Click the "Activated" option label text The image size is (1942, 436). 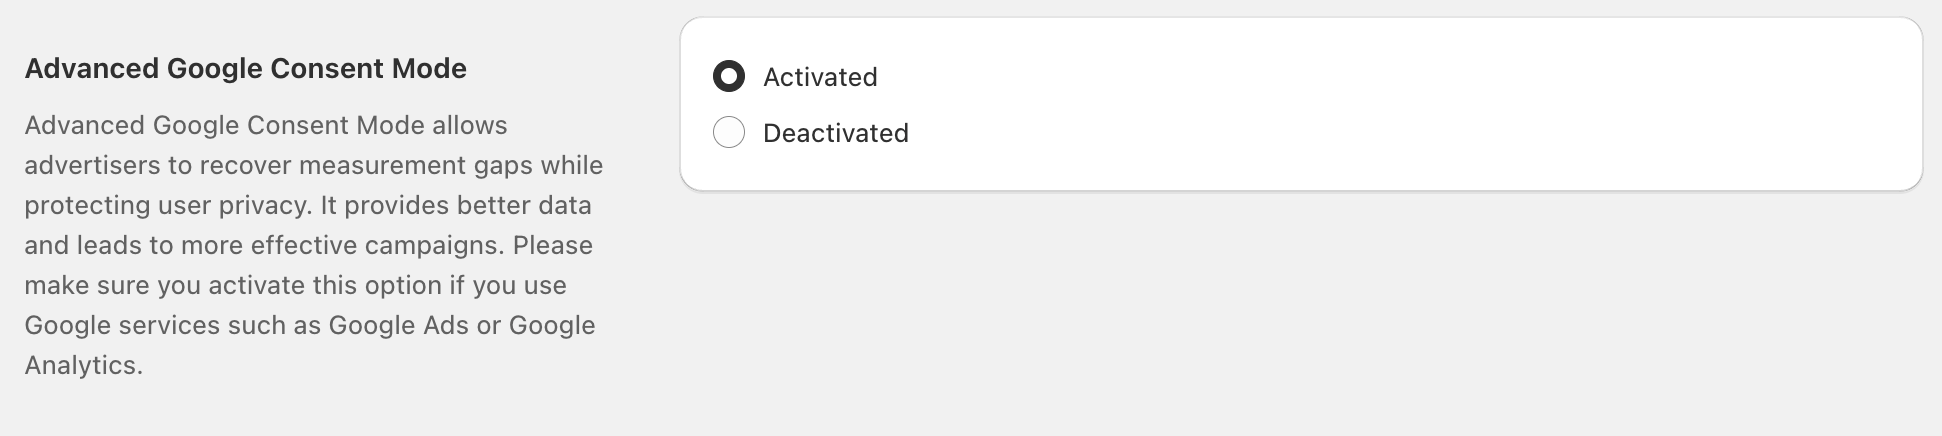[820, 77]
